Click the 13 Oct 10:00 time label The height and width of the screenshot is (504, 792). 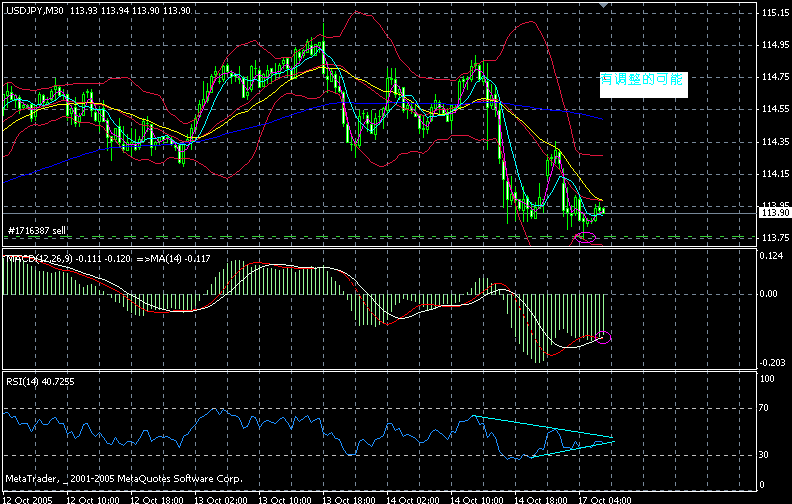pyautogui.click(x=285, y=500)
